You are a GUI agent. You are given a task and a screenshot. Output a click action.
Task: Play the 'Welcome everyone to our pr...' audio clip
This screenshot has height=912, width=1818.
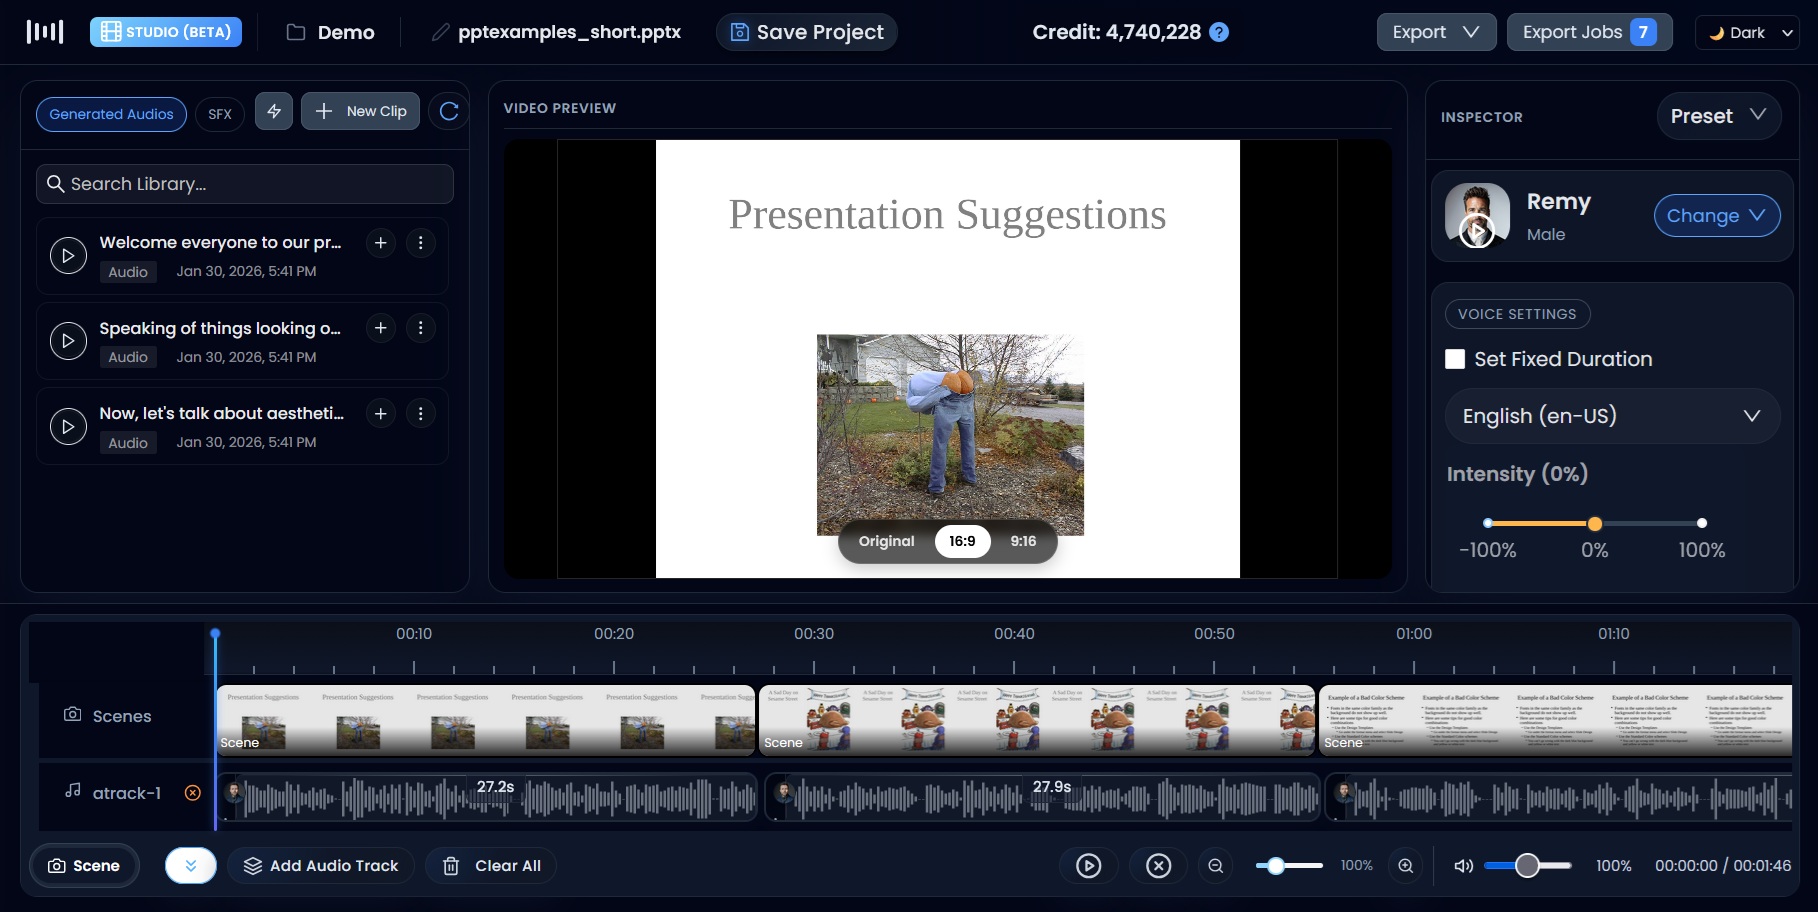tap(68, 255)
